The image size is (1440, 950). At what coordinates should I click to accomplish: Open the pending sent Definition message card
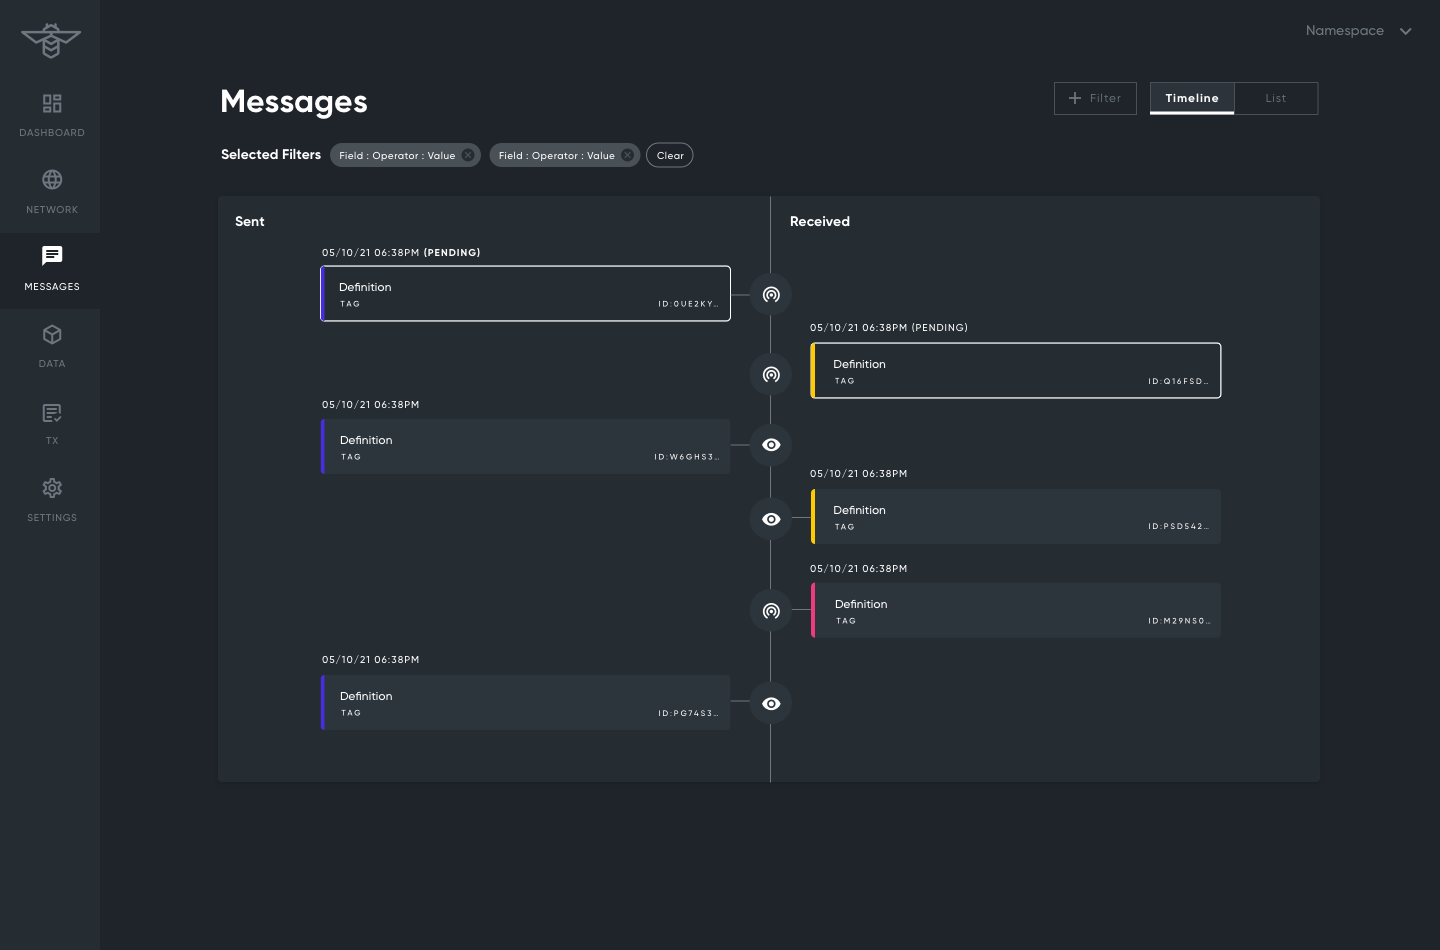coord(525,293)
